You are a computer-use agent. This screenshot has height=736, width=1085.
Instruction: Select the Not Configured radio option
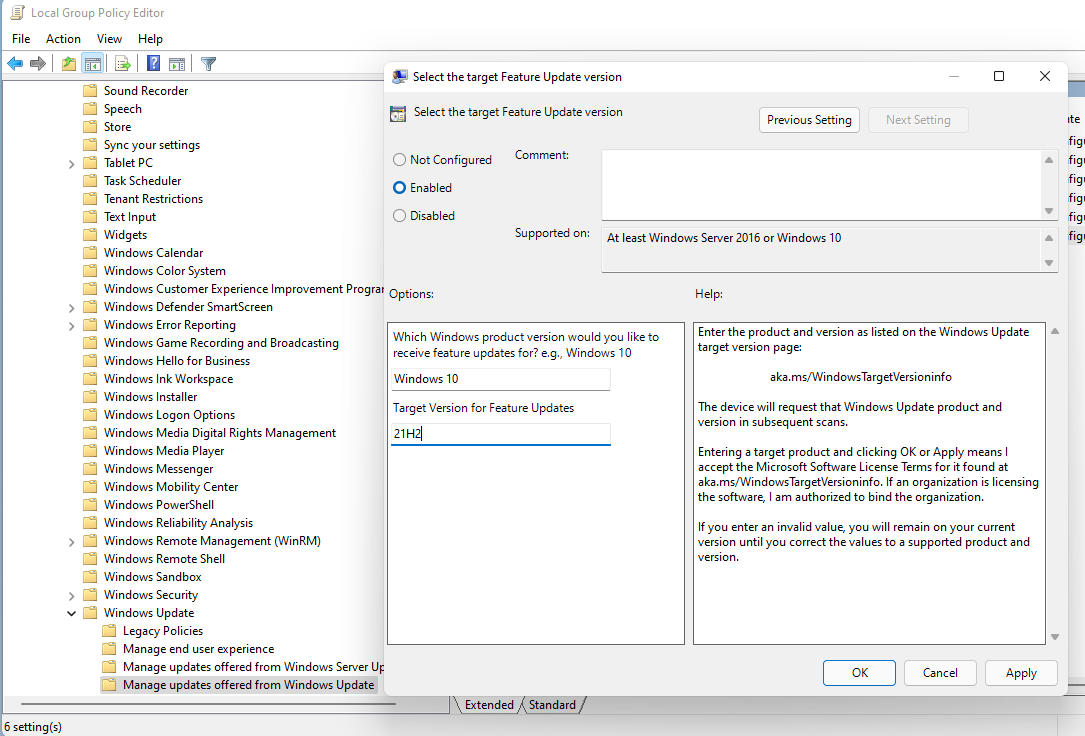[x=399, y=160]
